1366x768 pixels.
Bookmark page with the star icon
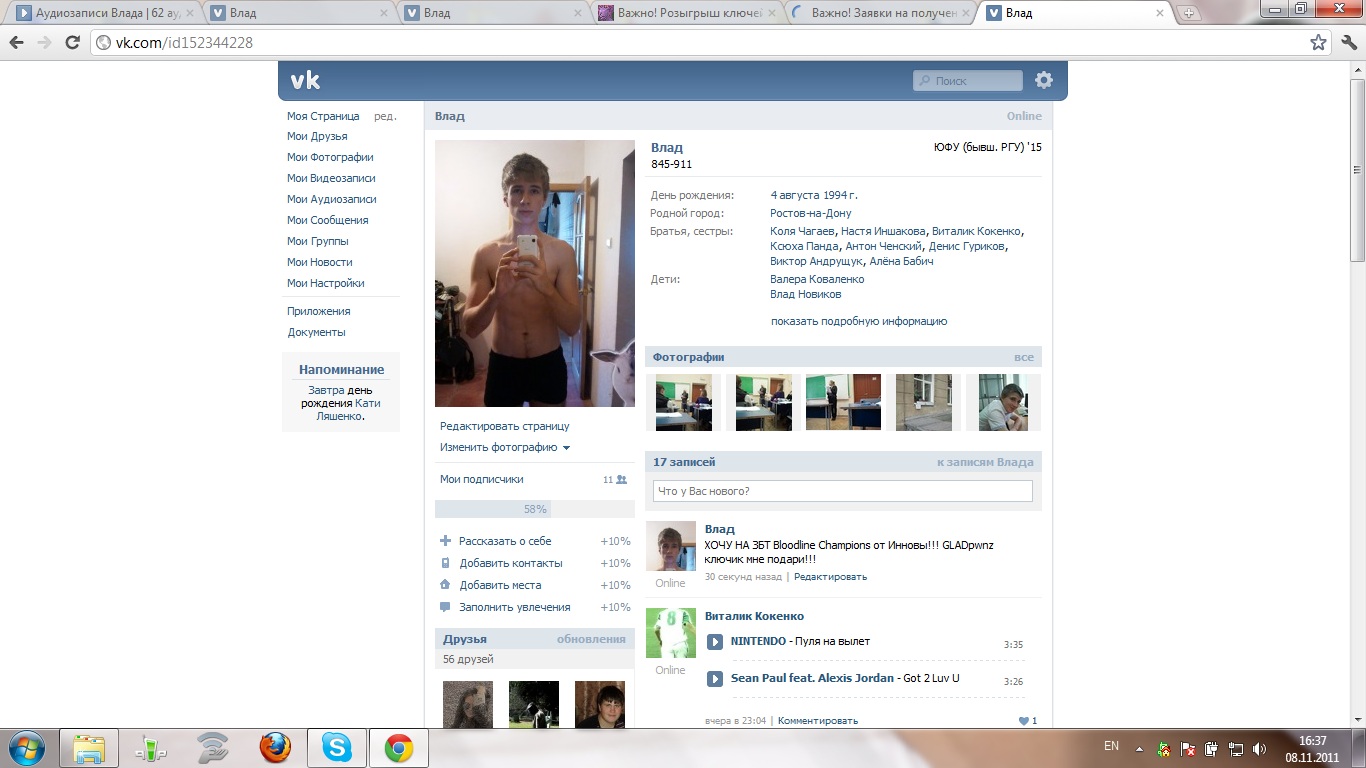(1318, 42)
